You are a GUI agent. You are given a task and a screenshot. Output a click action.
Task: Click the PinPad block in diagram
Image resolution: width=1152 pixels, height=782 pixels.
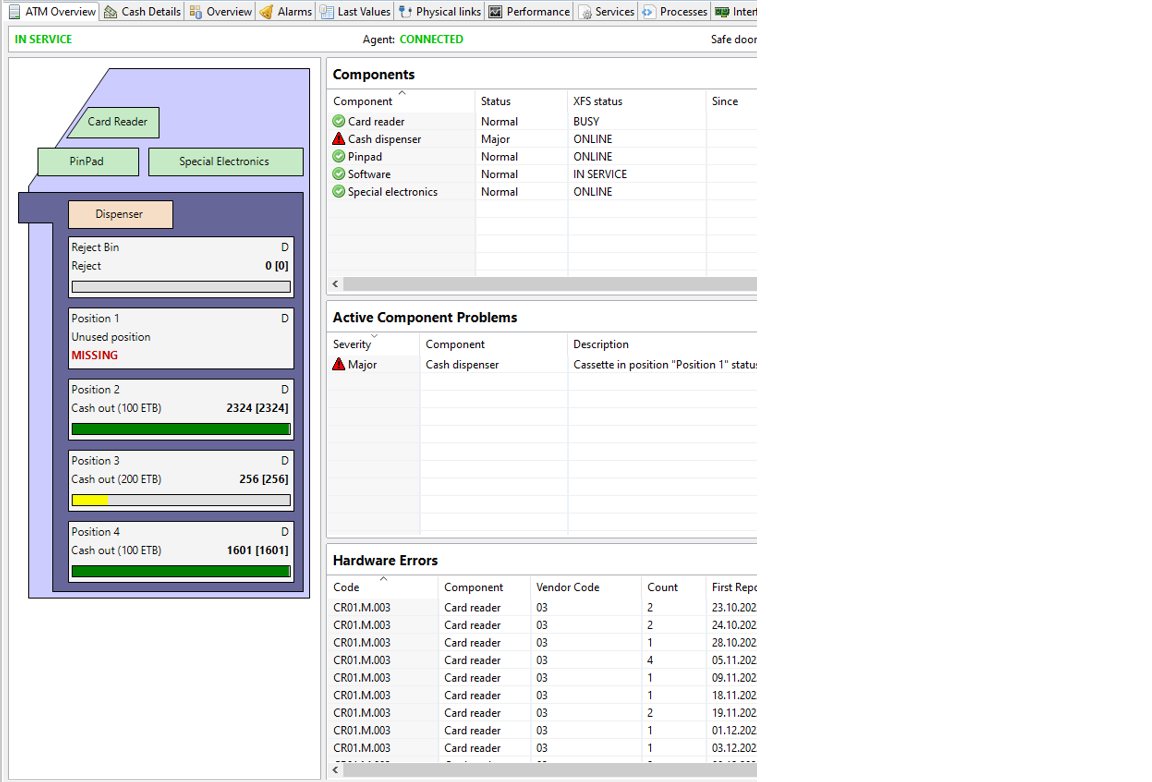(87, 162)
